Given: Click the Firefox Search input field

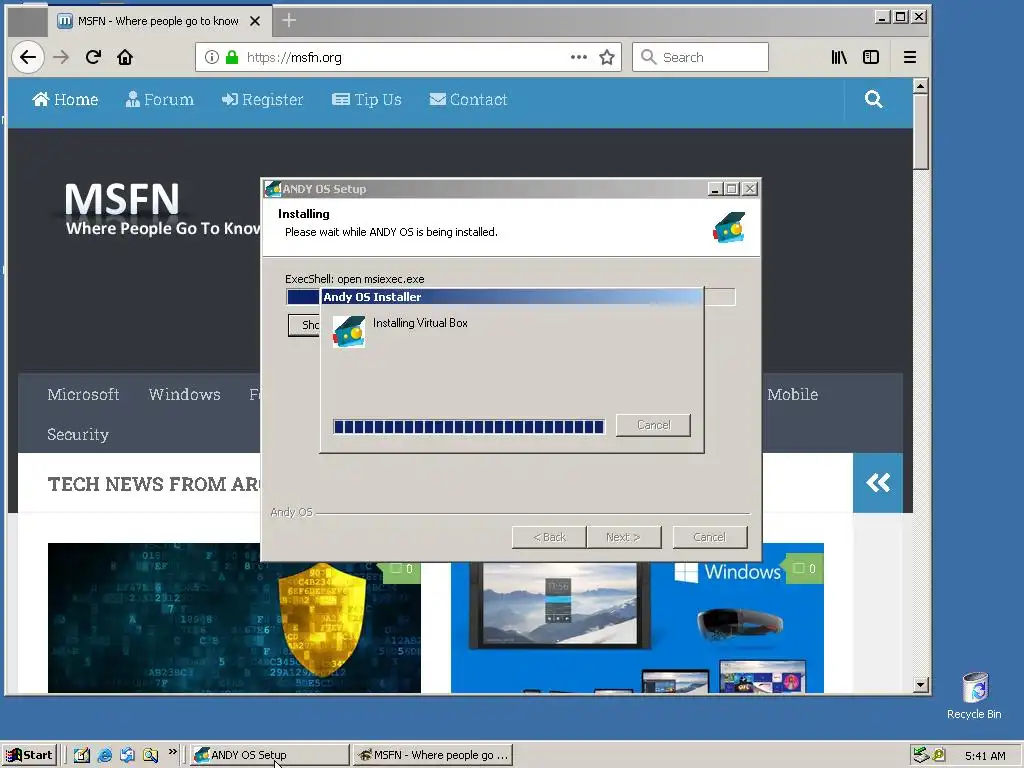Looking at the screenshot, I should click(700, 57).
